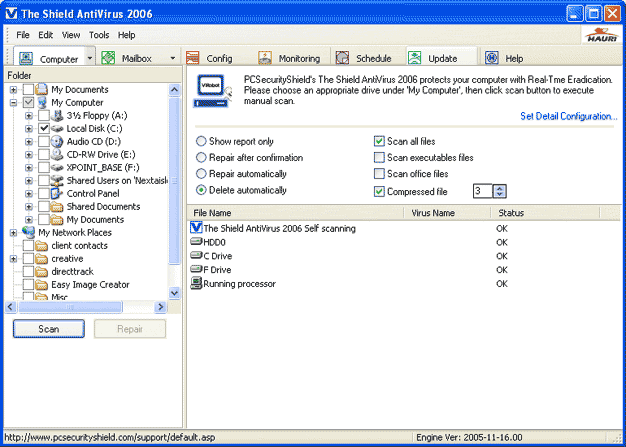
Task: Expand the Local Disk (C:) node
Action: tap(28, 129)
